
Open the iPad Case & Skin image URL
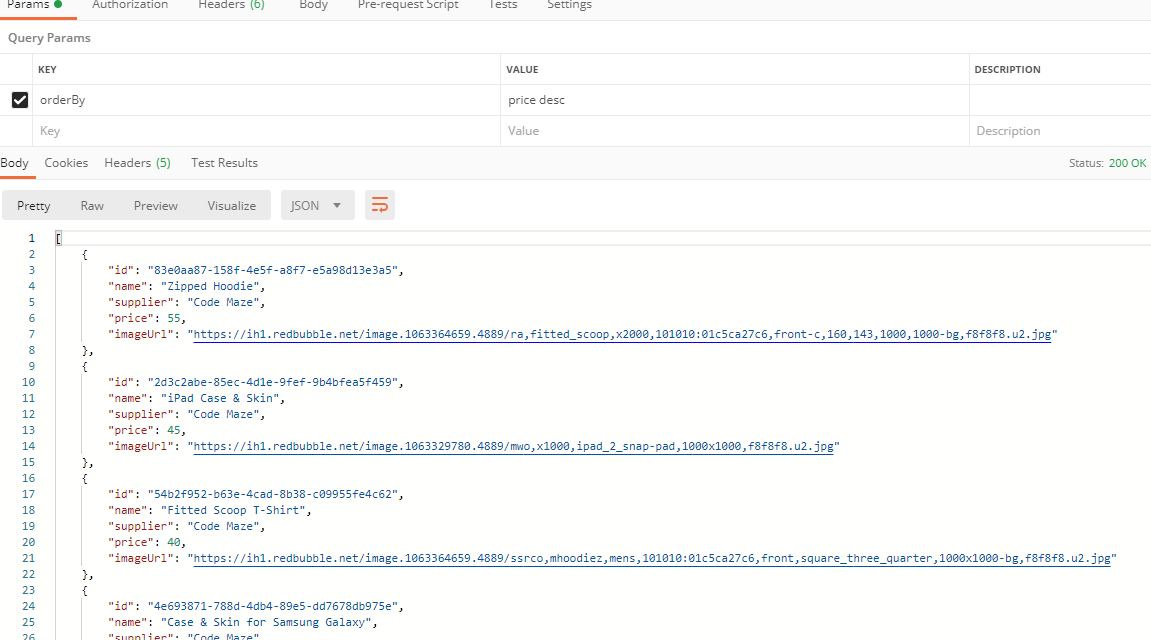513,446
